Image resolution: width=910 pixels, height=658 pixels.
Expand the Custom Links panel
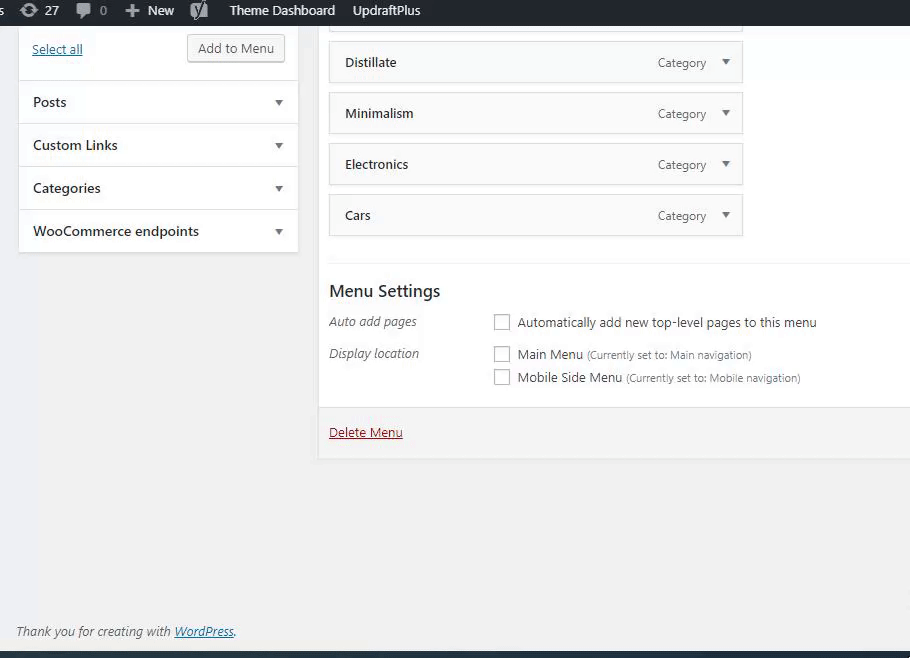click(x=279, y=145)
